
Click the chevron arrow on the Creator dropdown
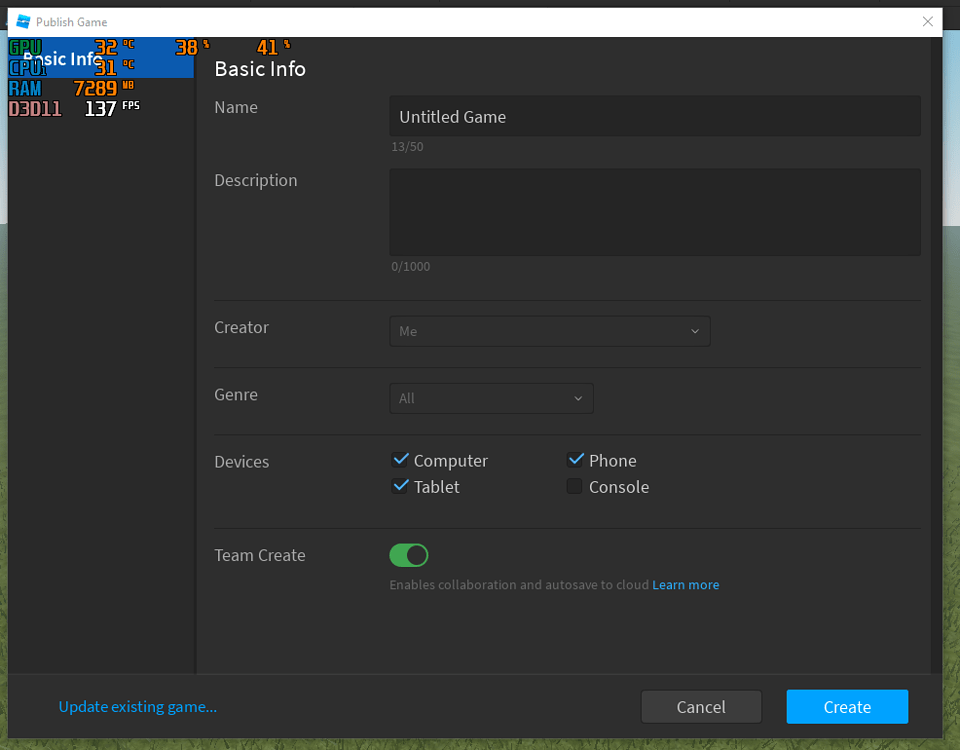[696, 330]
